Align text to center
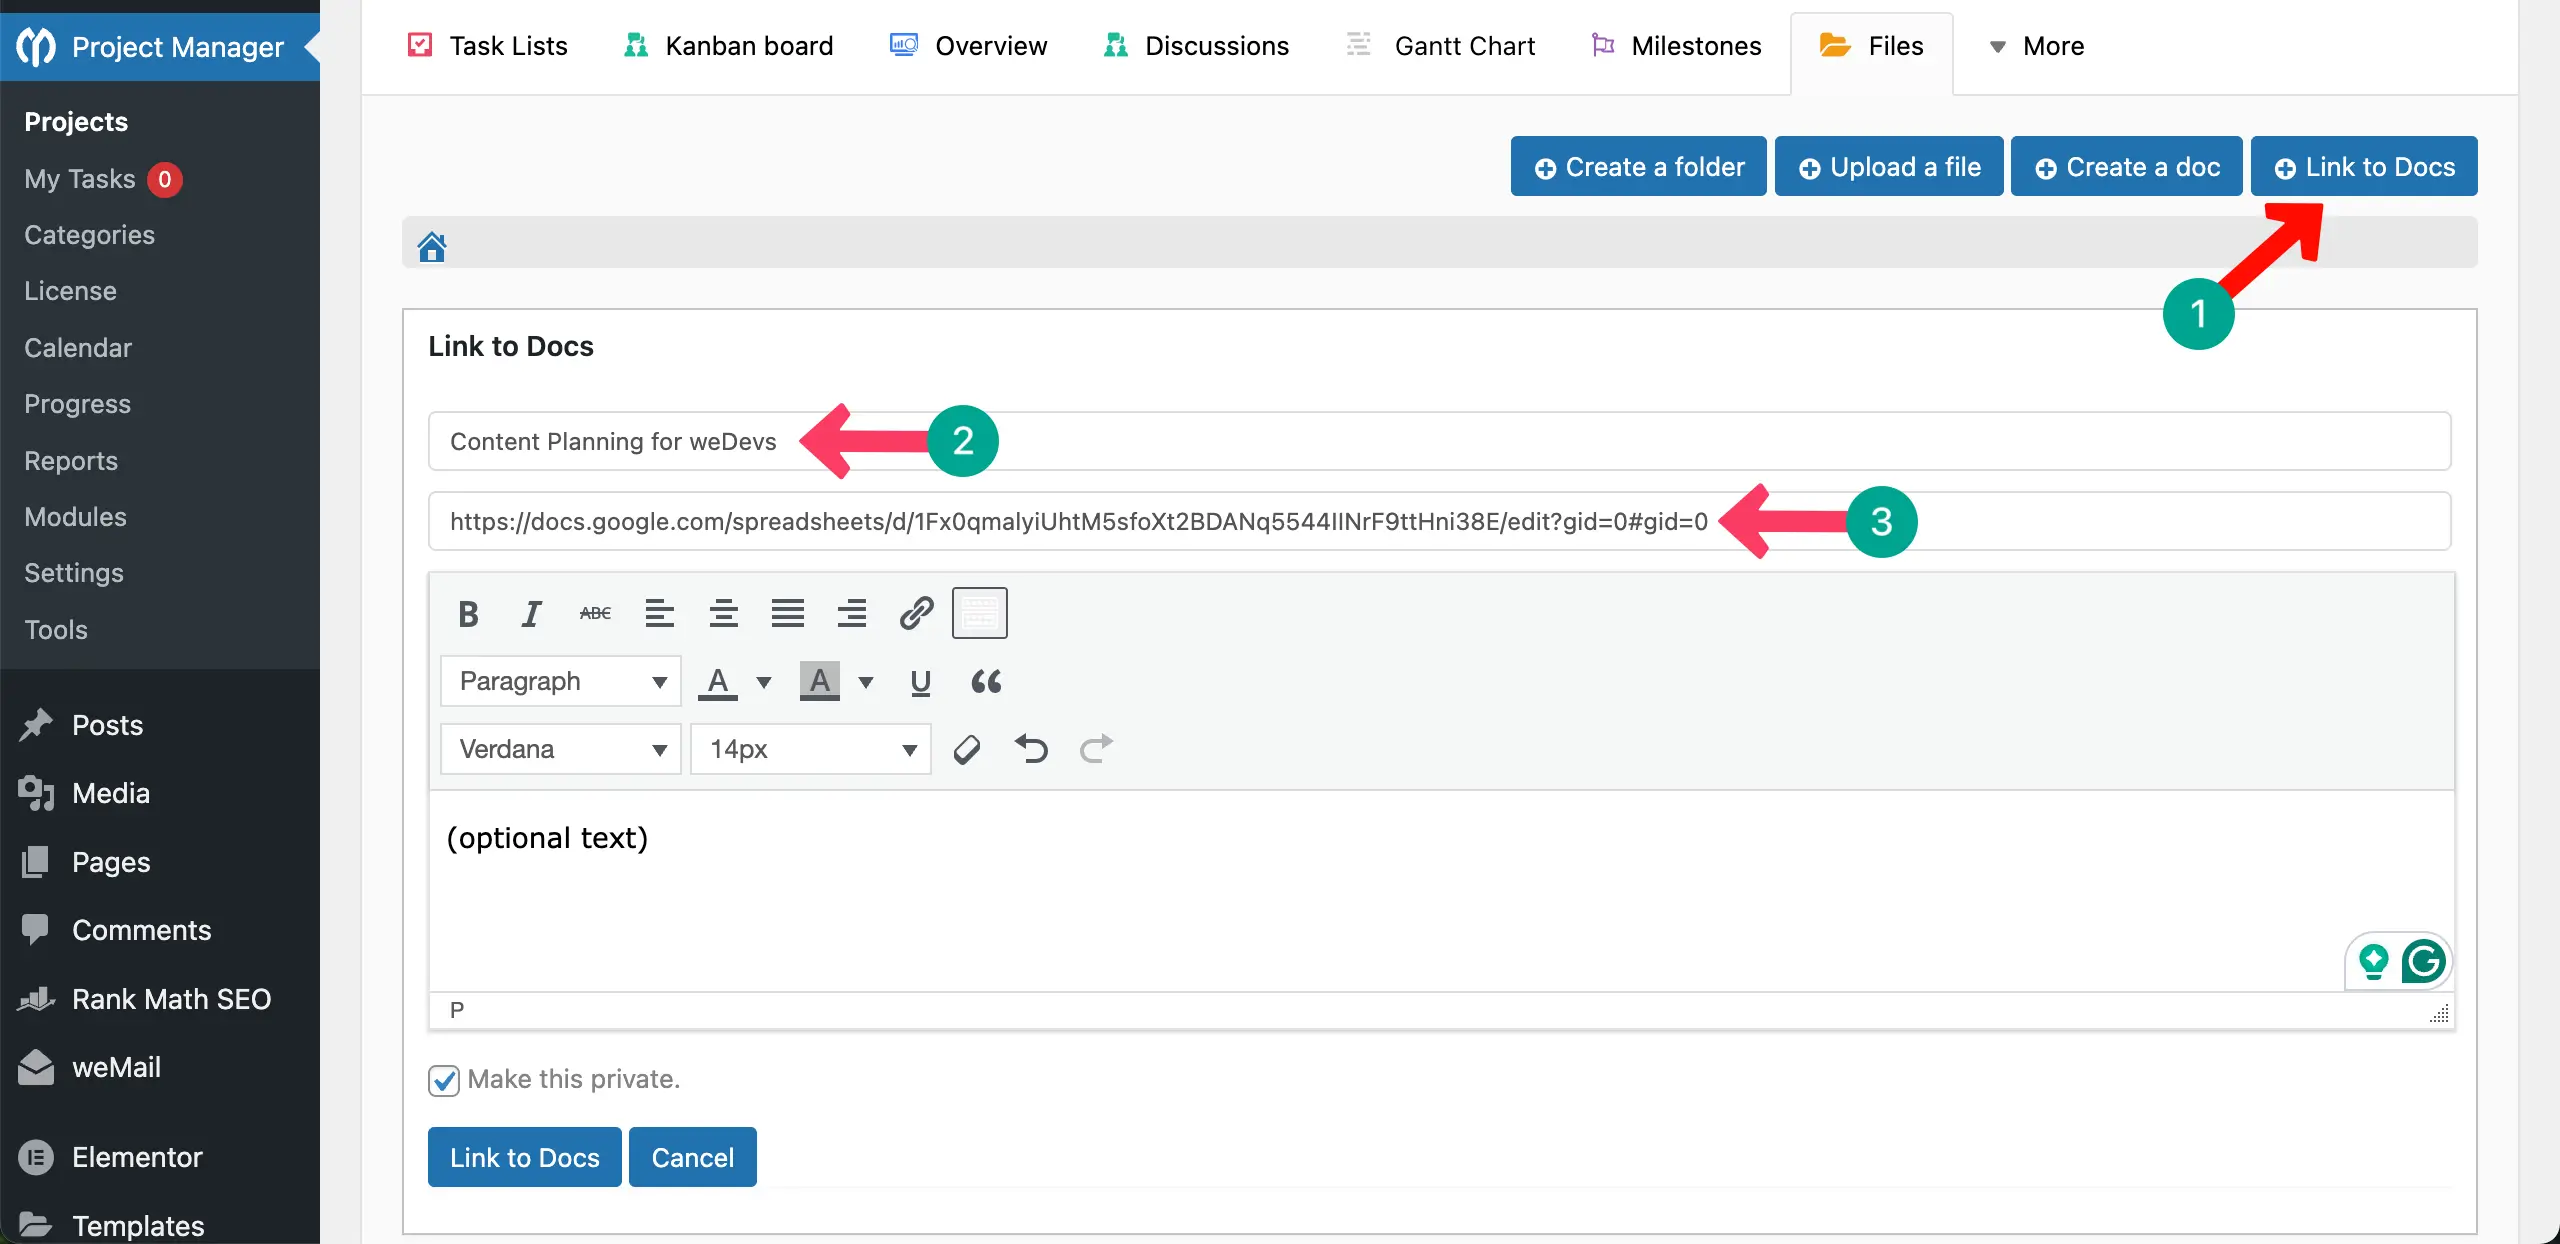Image resolution: width=2560 pixels, height=1244 pixels. pyautogui.click(x=723, y=613)
